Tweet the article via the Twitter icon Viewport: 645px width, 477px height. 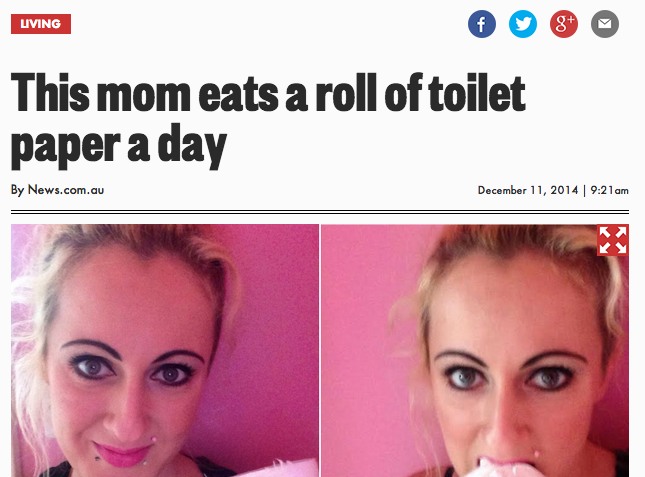(x=523, y=24)
